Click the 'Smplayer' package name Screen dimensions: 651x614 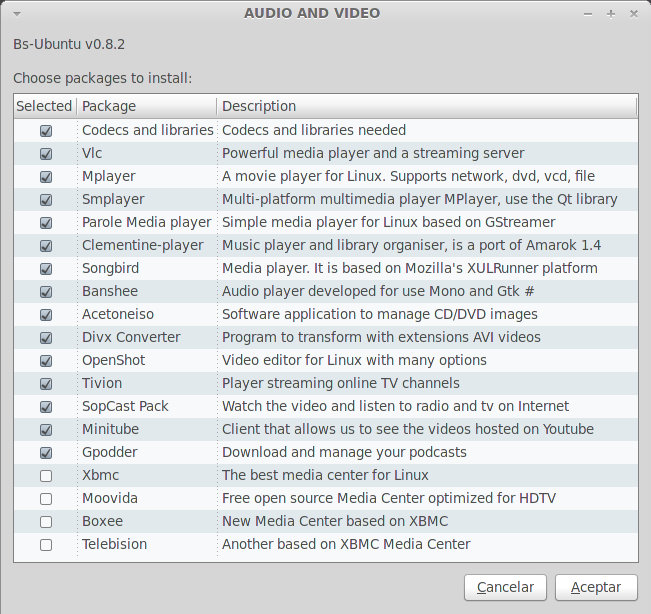(113, 199)
